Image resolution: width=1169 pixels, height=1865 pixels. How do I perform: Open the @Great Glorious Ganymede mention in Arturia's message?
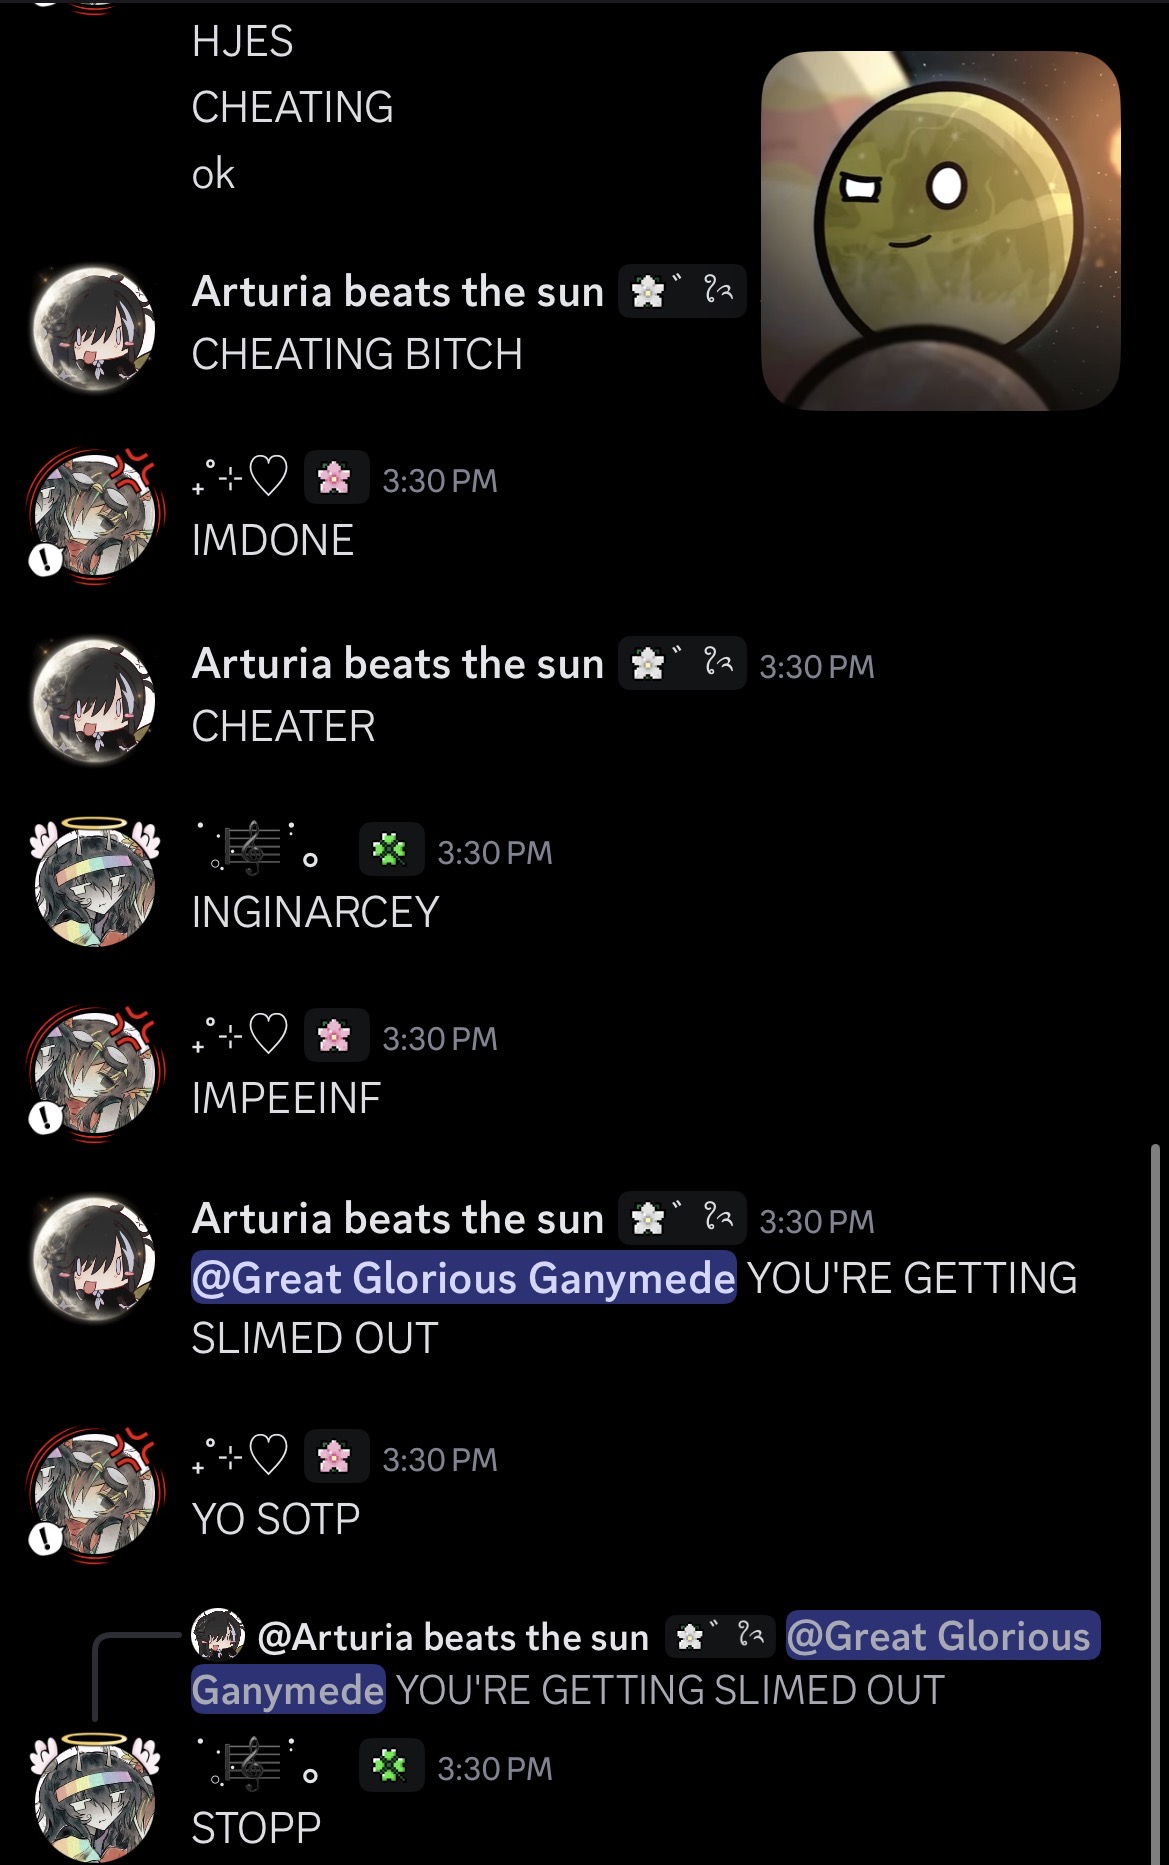coord(463,1277)
